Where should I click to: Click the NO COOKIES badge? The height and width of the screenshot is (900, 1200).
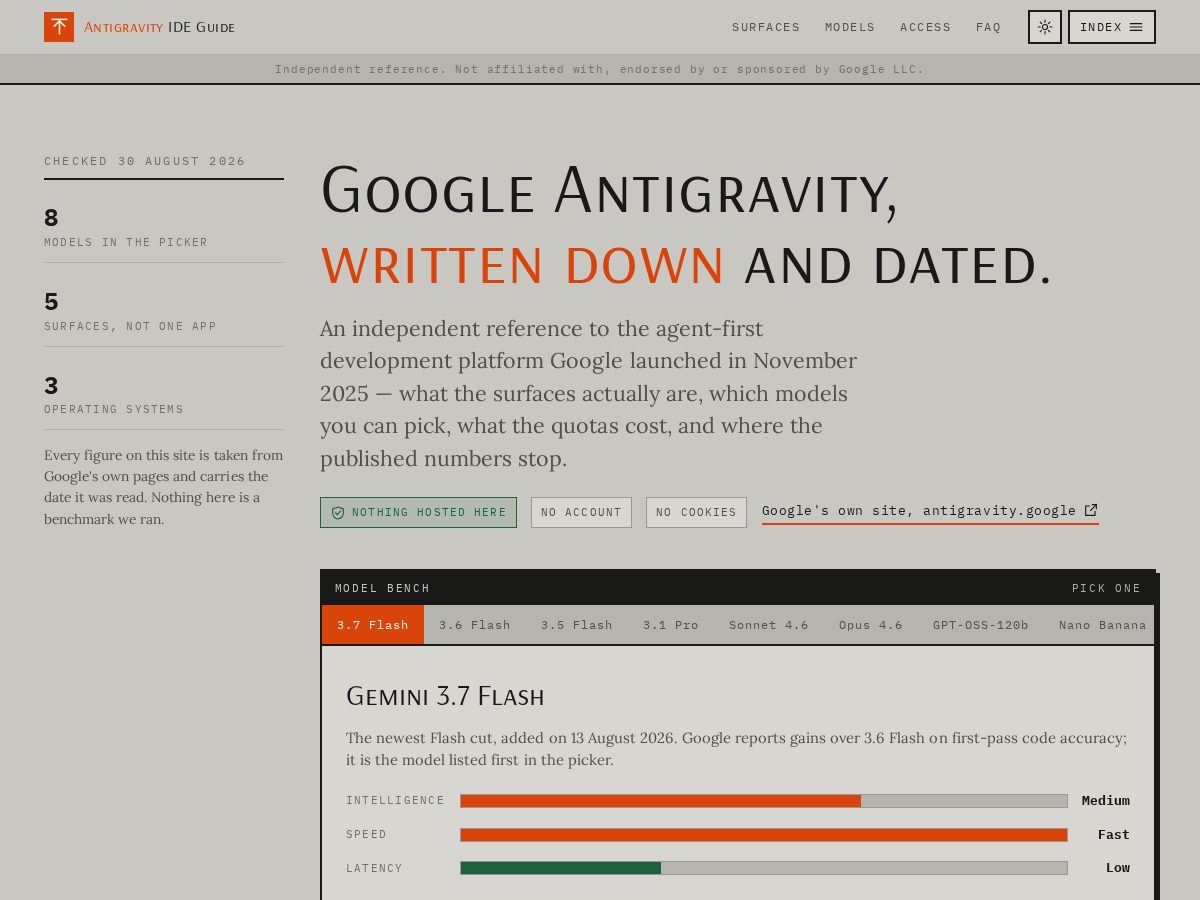click(x=696, y=513)
